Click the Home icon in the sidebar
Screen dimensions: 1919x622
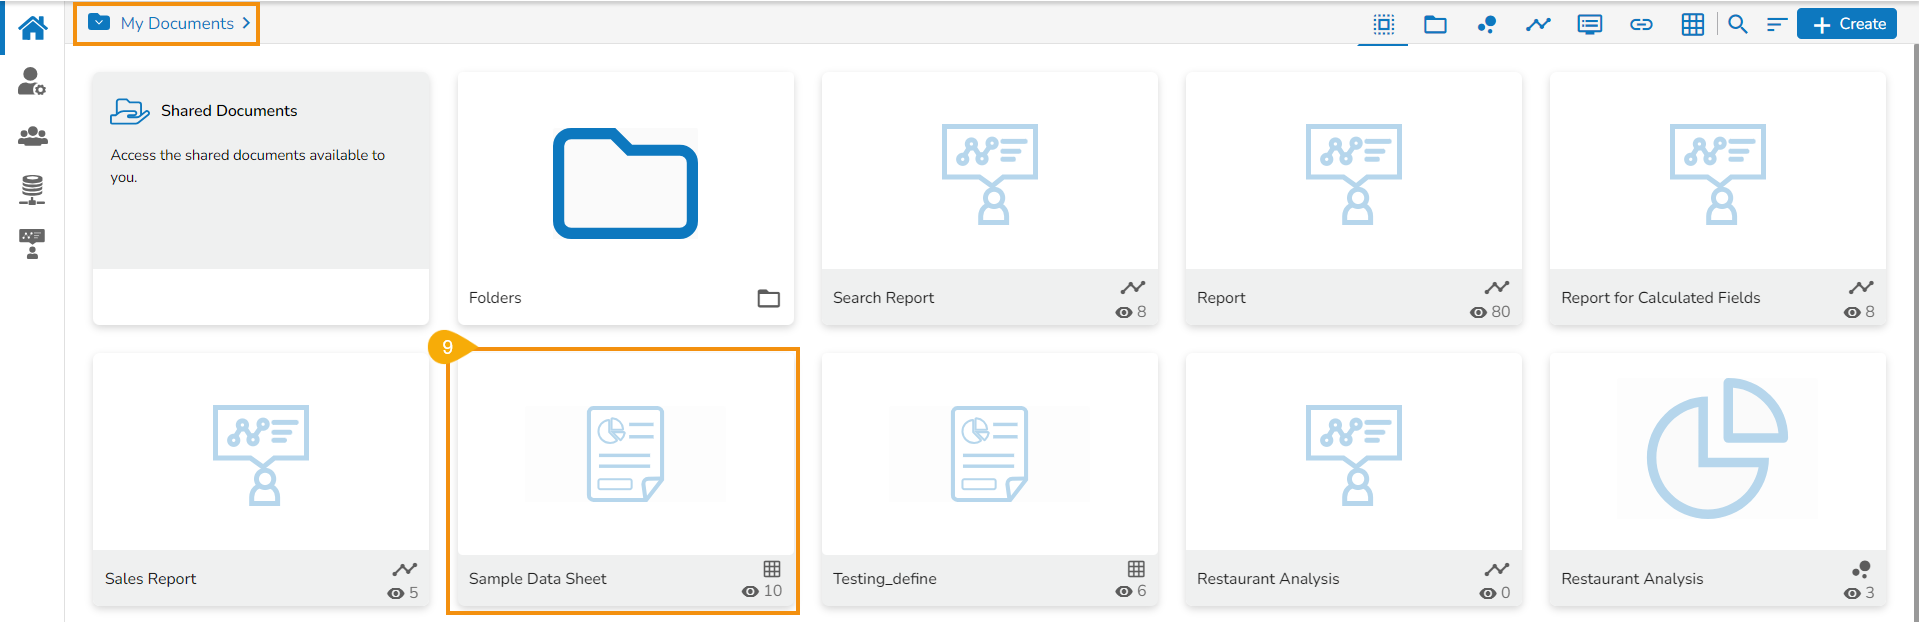point(32,28)
